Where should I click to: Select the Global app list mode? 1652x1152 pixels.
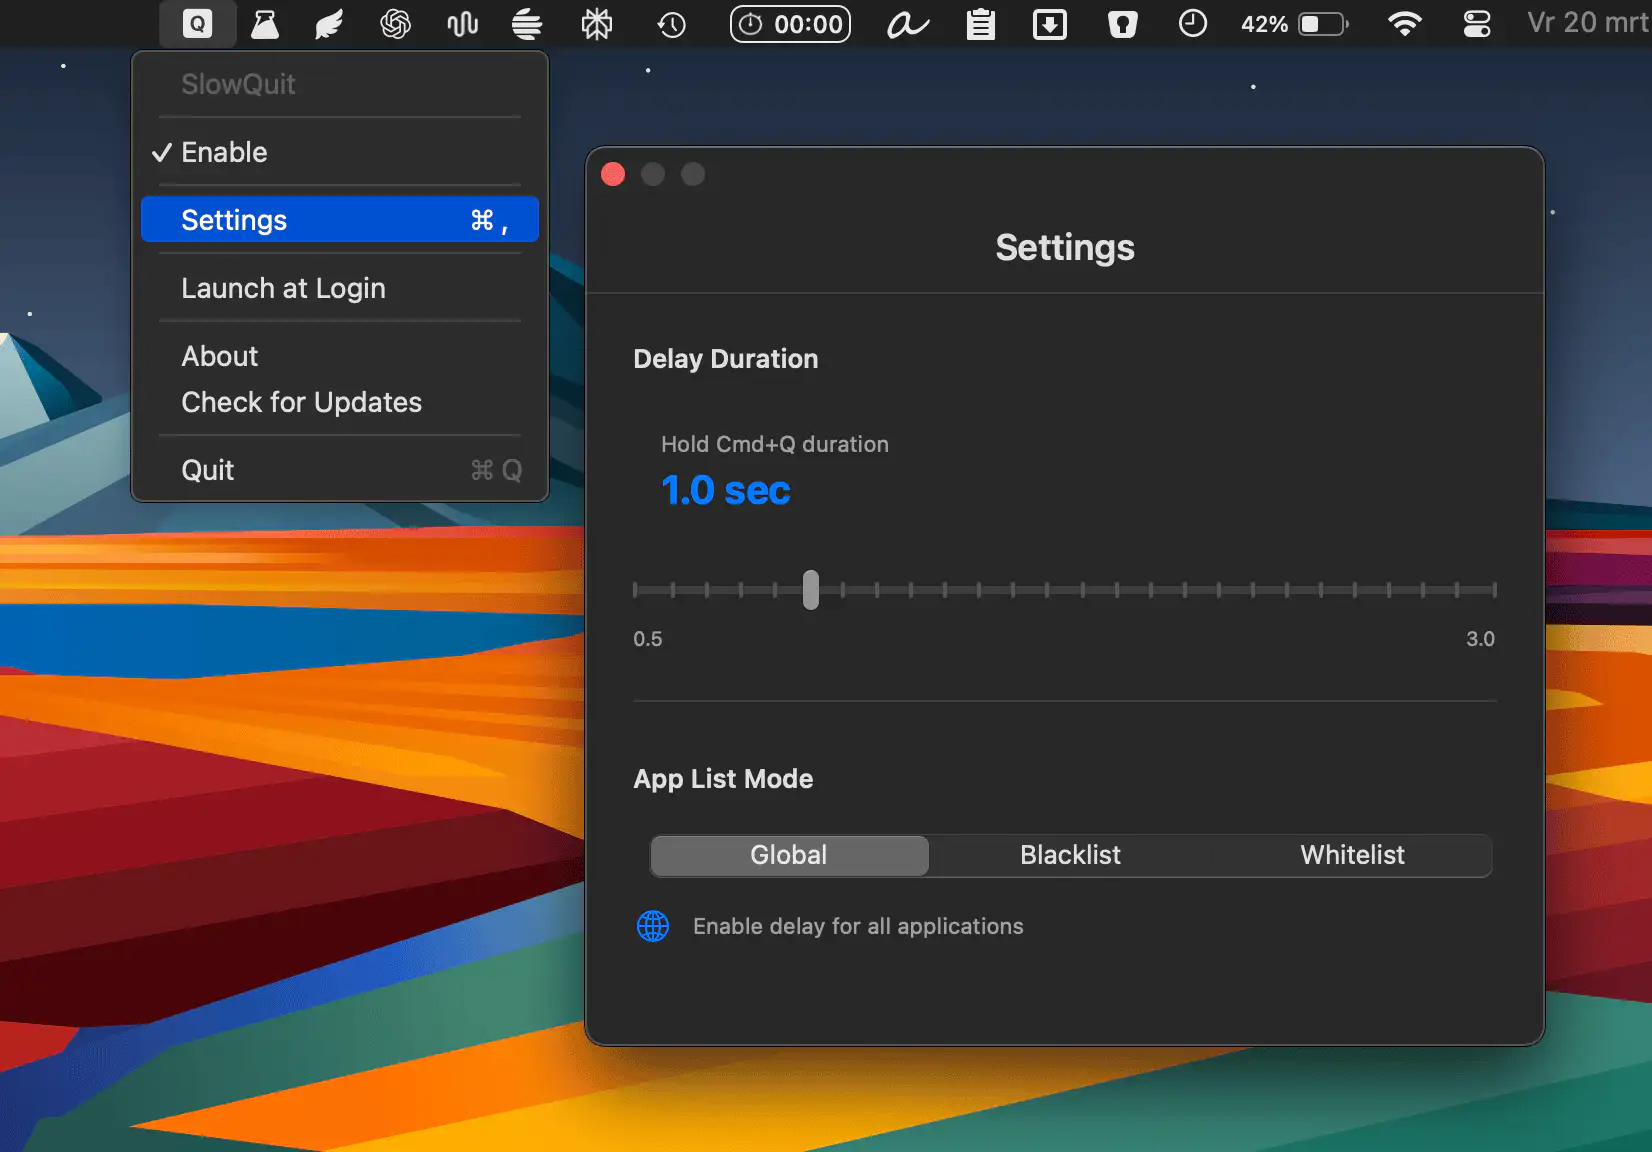(789, 855)
